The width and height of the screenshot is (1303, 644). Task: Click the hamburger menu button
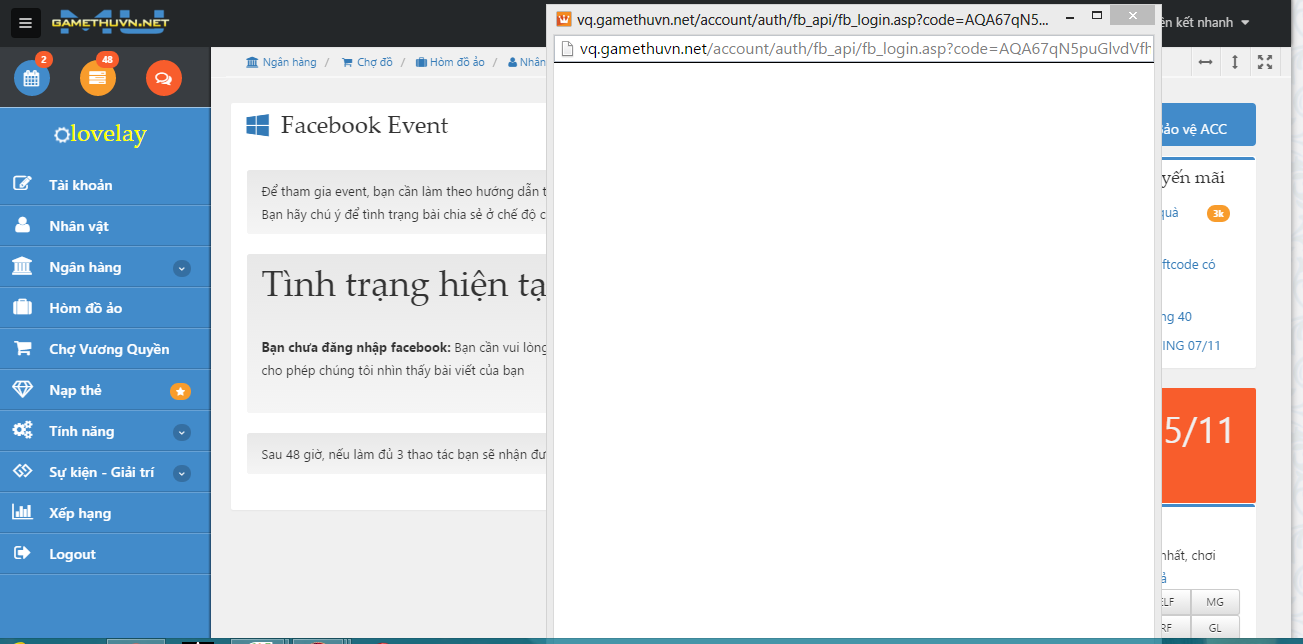click(x=26, y=22)
